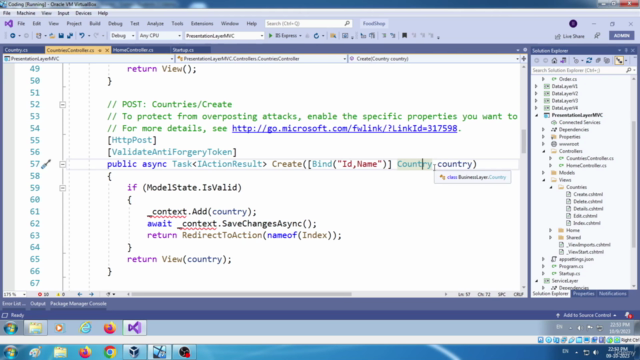Click the ADMIN button

(621, 36)
